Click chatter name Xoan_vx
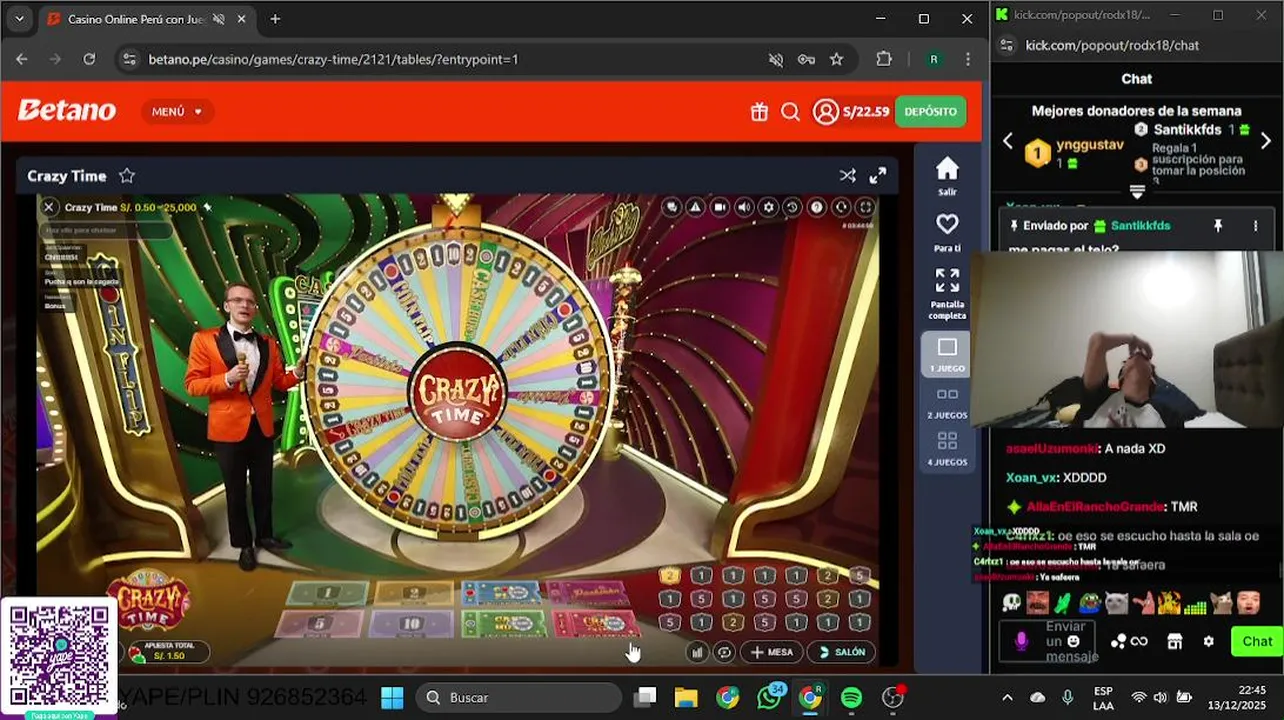The image size is (1284, 720). [1031, 478]
